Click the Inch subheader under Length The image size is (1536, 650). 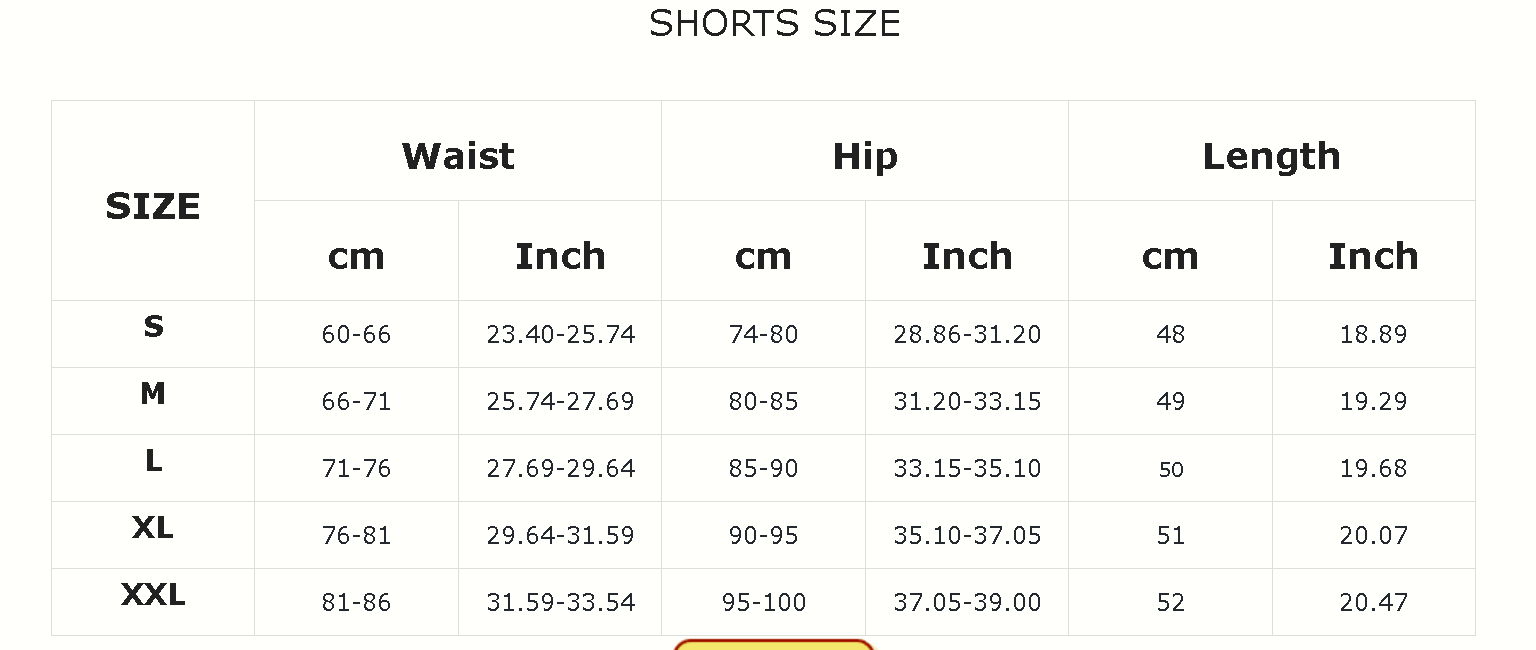(1373, 256)
